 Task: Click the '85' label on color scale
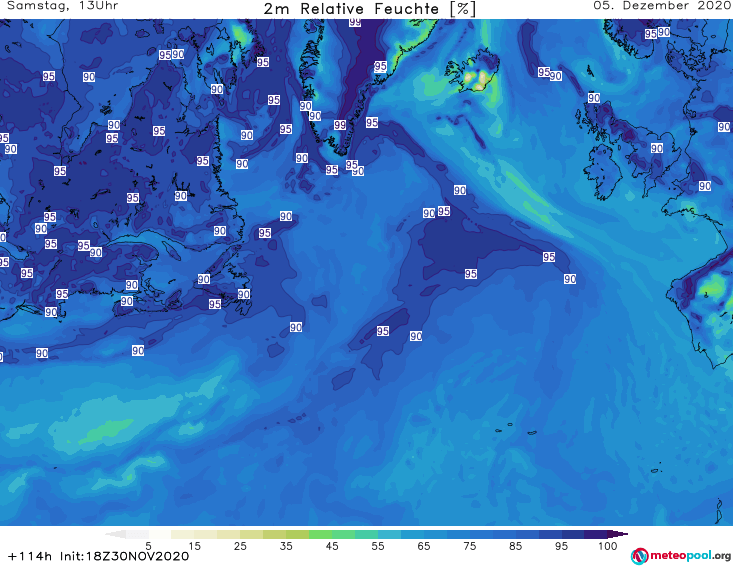coord(516,546)
